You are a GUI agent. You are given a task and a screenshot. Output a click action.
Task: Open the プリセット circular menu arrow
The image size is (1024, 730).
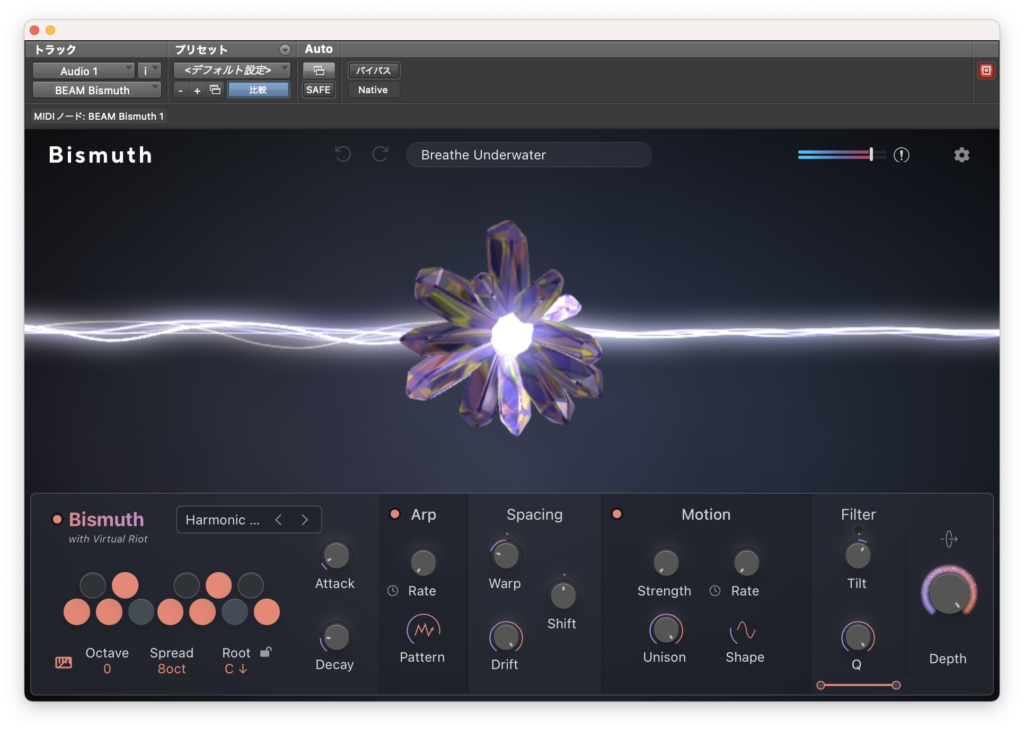pyautogui.click(x=285, y=50)
